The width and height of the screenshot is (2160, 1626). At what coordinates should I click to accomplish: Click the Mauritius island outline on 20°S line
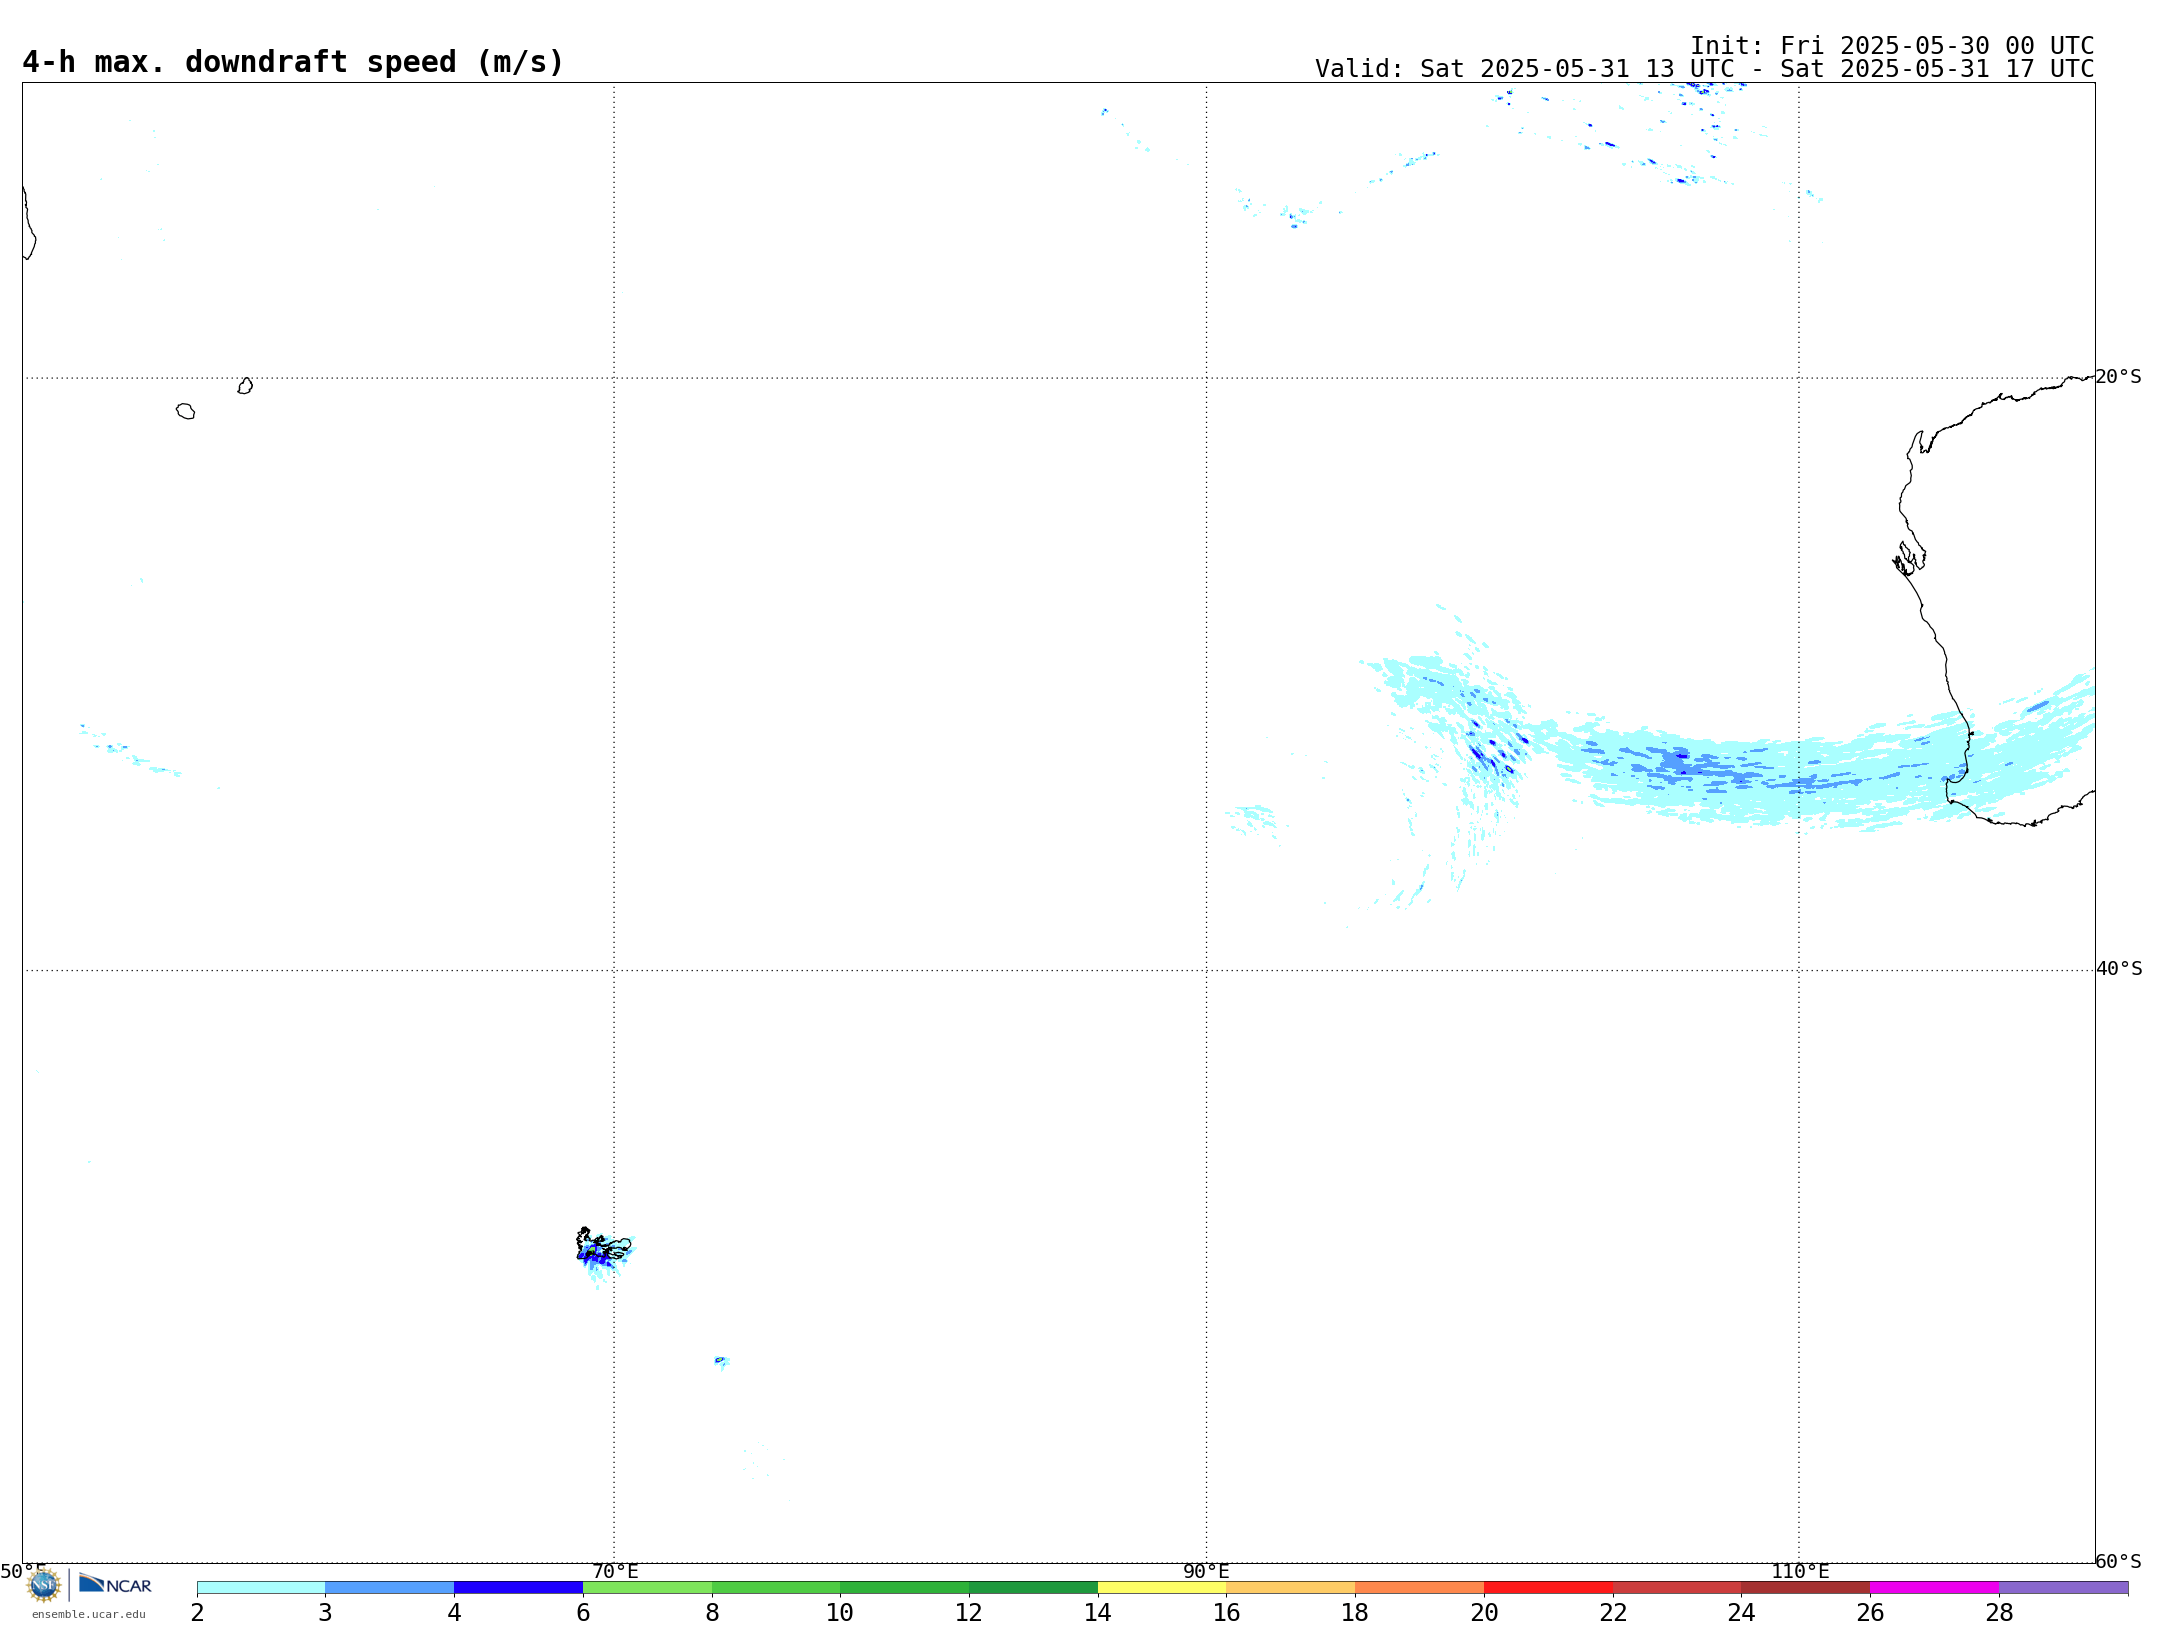[x=245, y=386]
